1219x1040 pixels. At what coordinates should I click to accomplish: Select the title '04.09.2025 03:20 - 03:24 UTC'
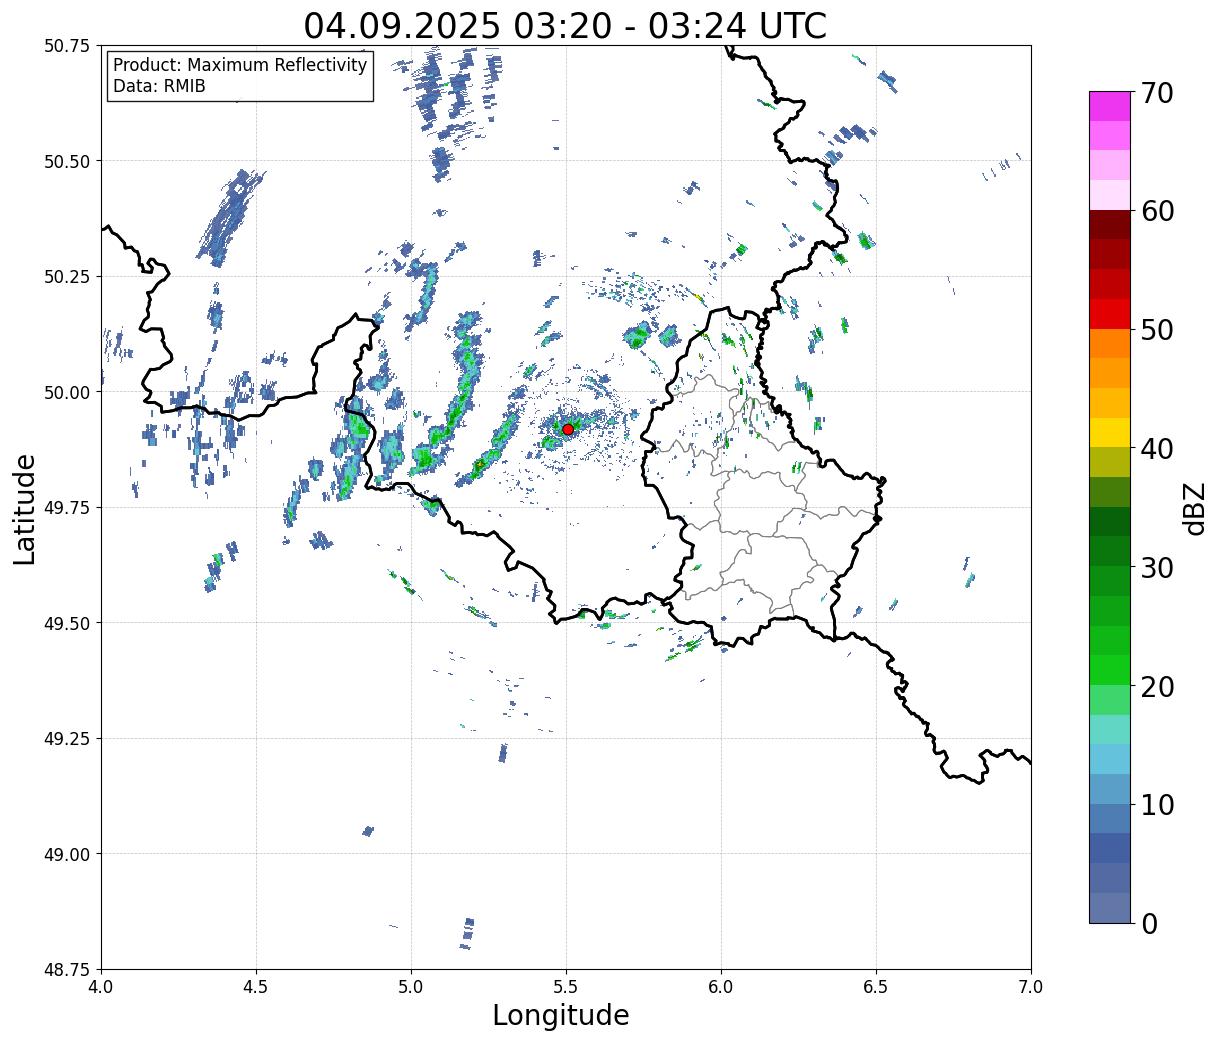point(565,25)
